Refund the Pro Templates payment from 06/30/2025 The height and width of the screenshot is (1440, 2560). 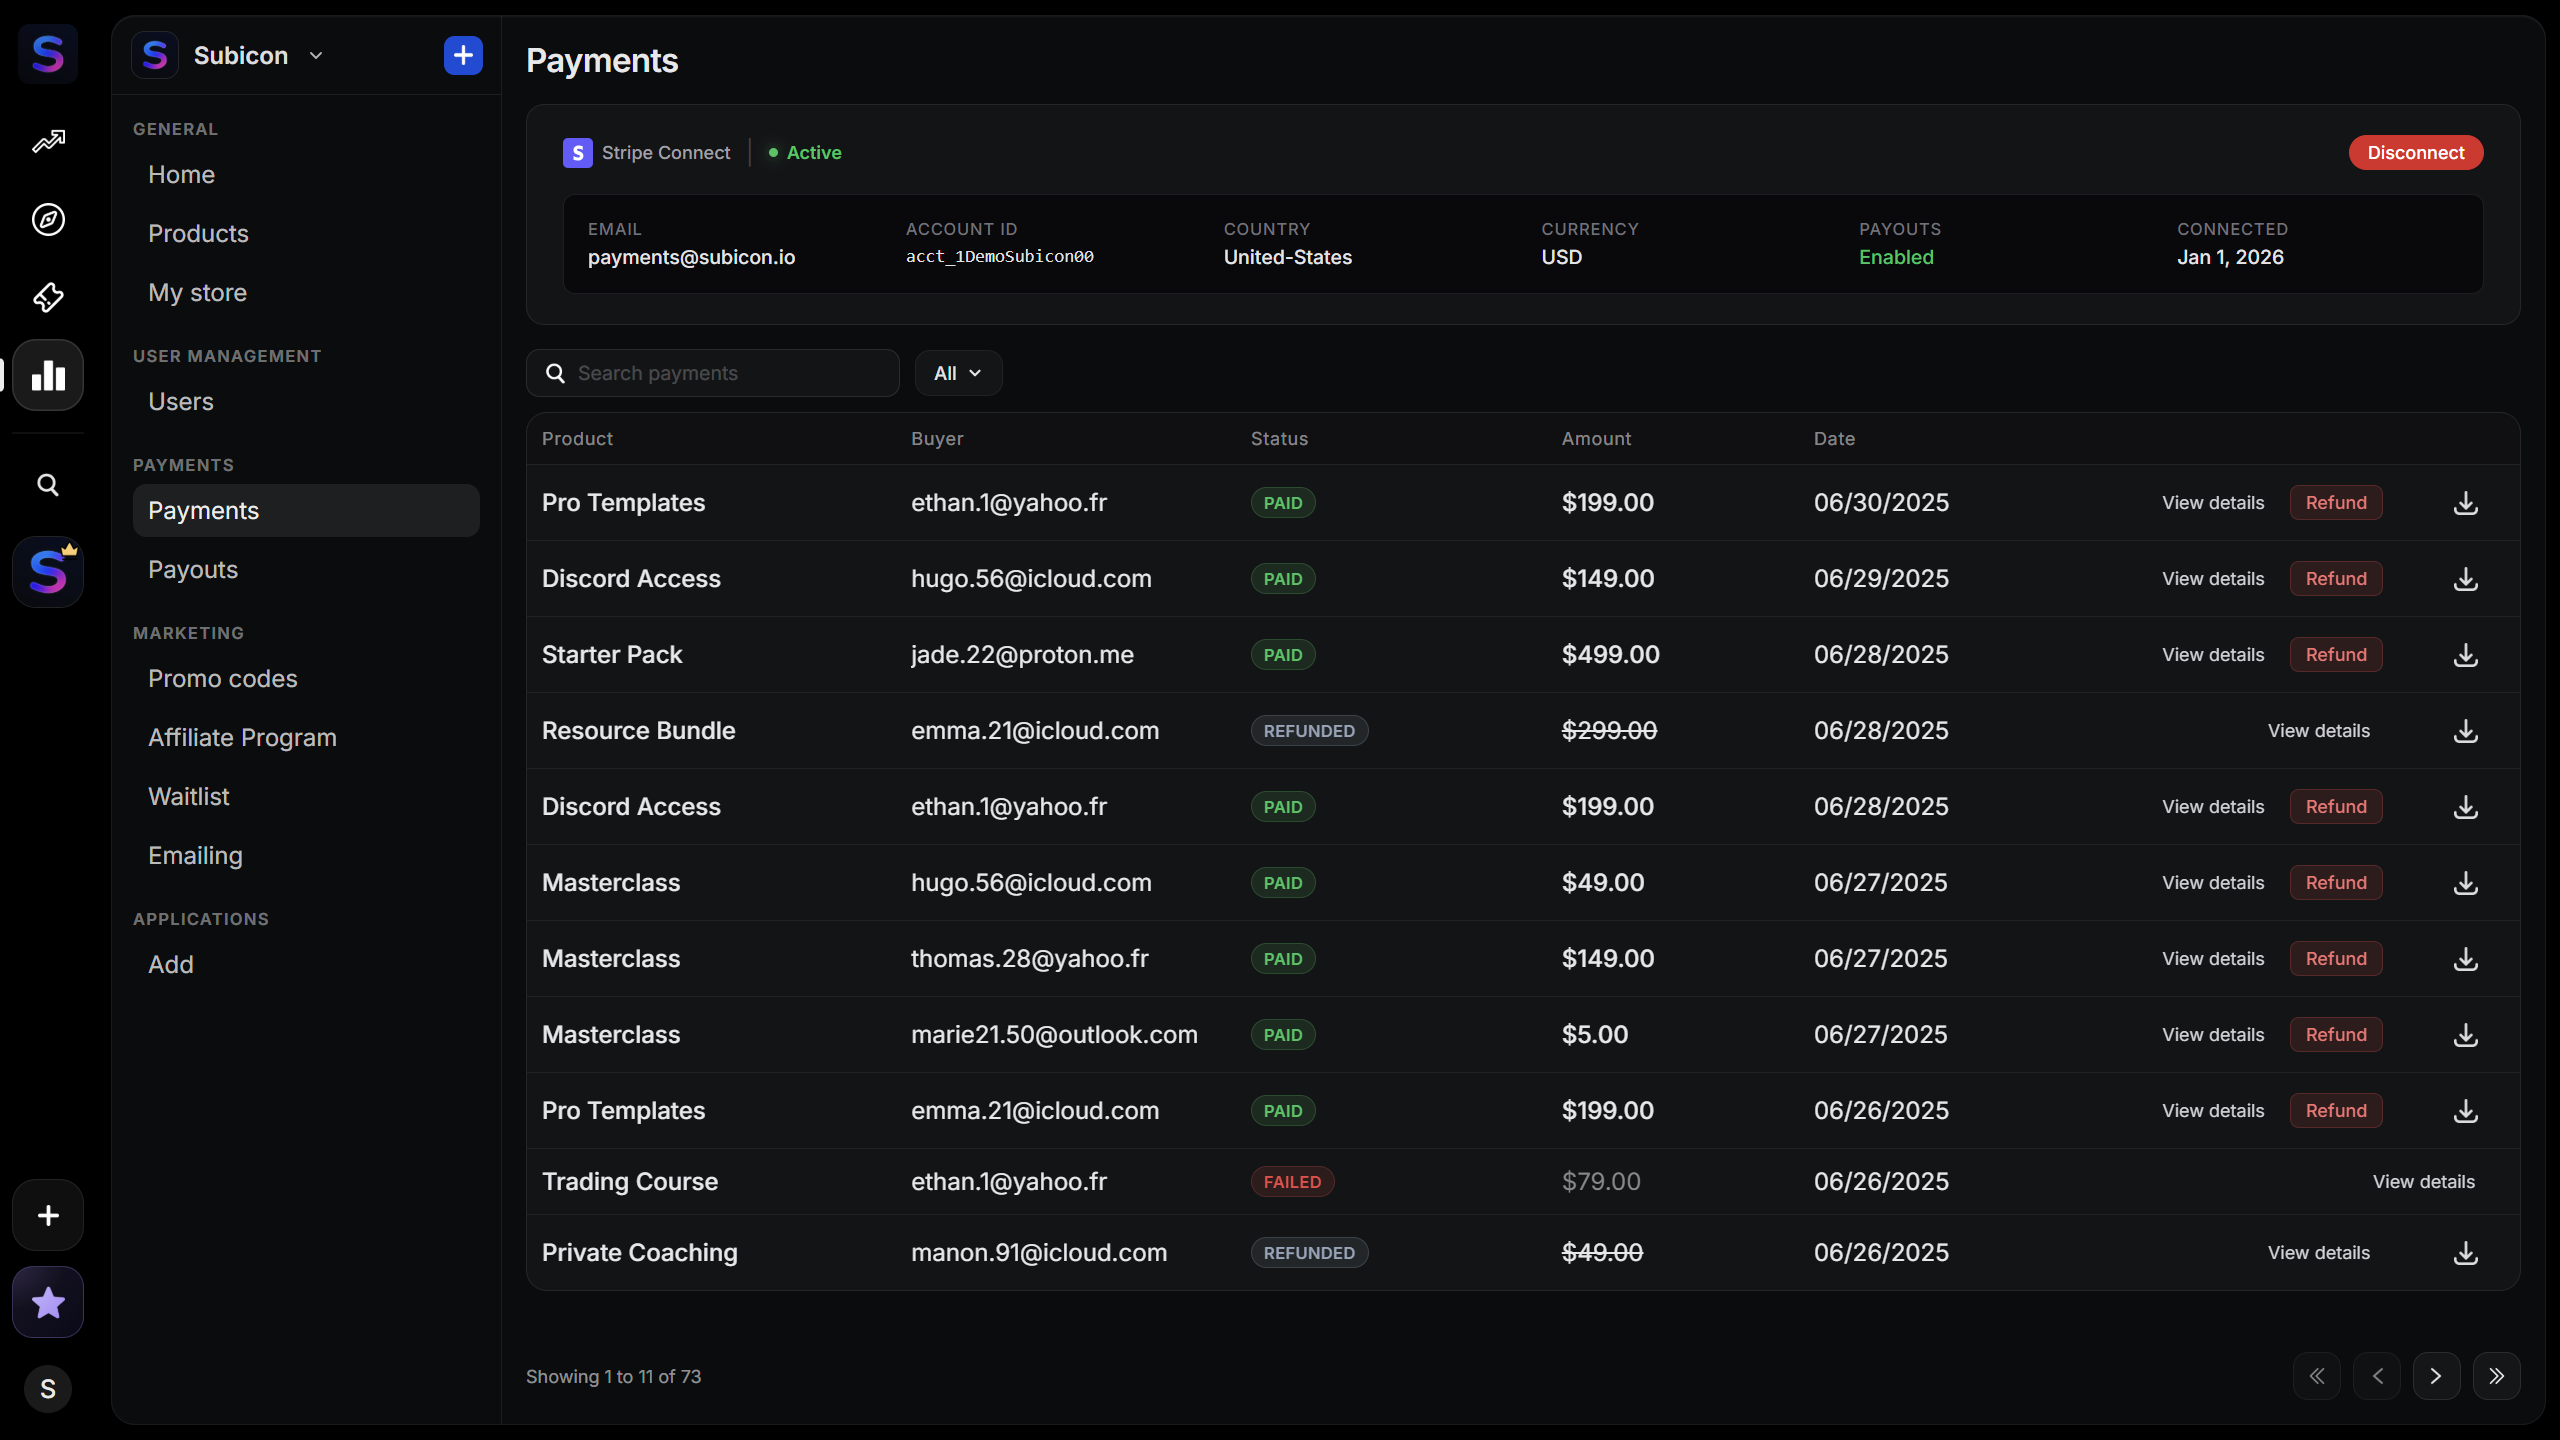pyautogui.click(x=2336, y=503)
